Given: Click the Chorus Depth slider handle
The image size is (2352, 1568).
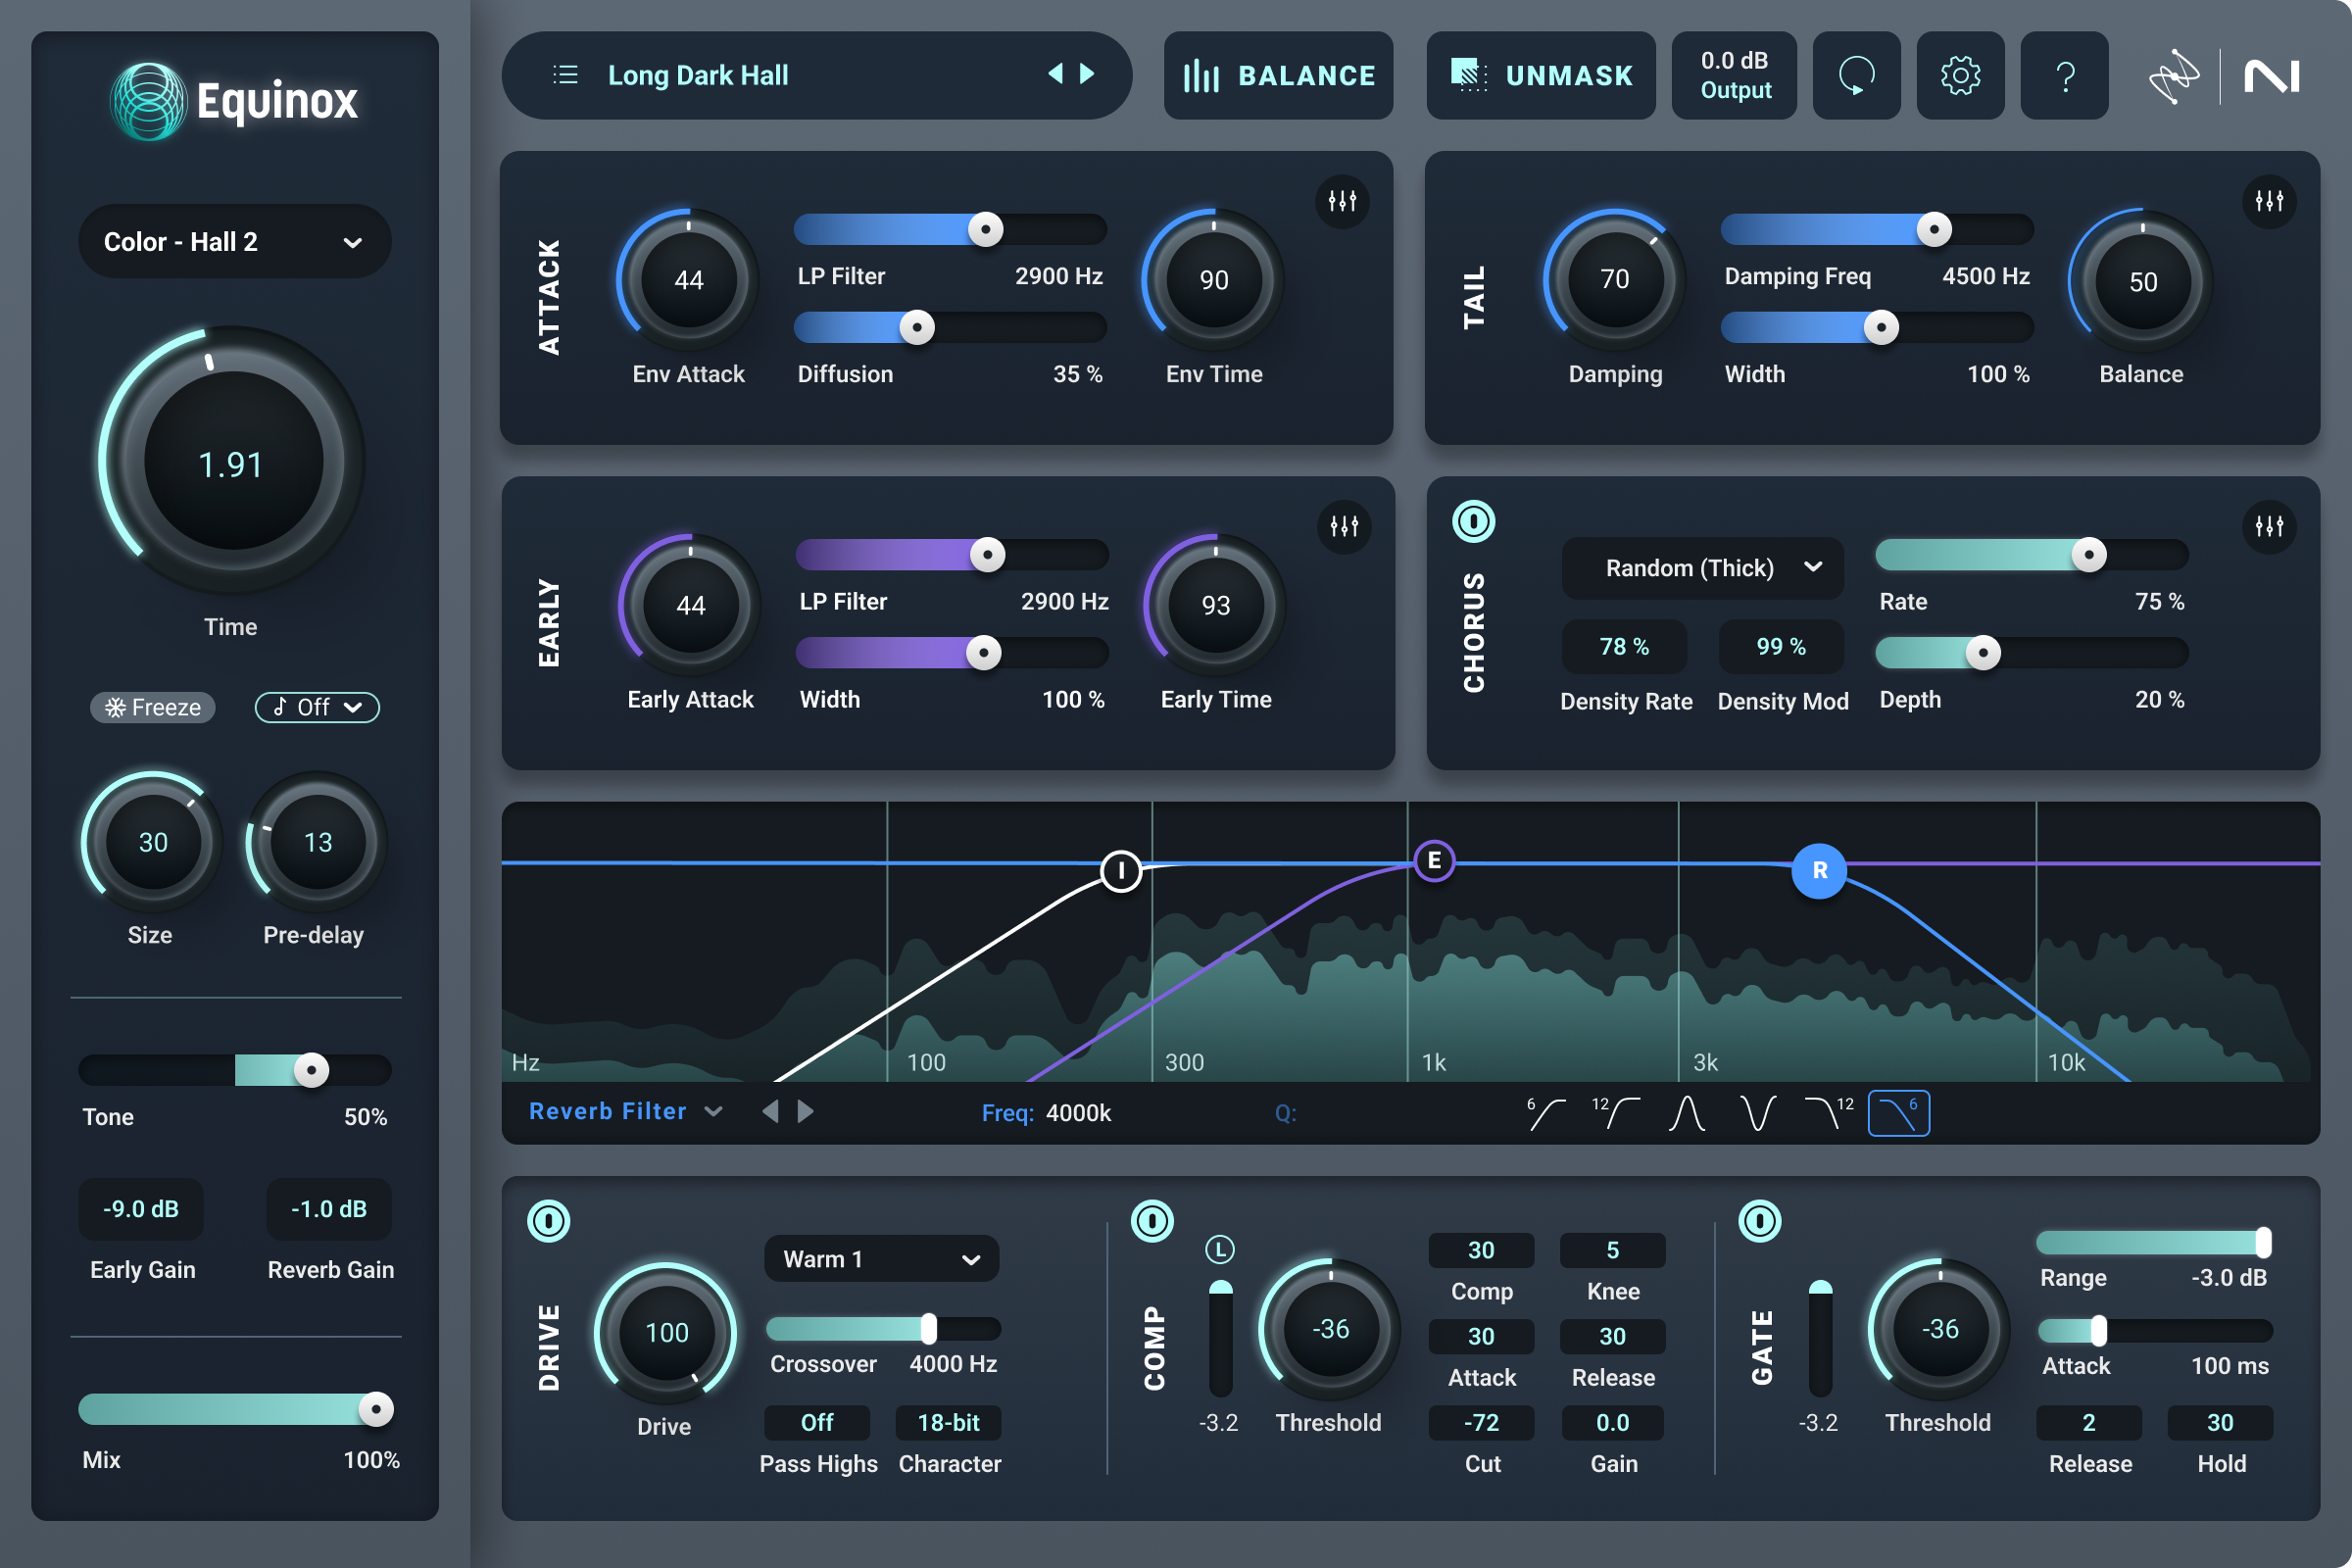Looking at the screenshot, I should click(x=1983, y=652).
